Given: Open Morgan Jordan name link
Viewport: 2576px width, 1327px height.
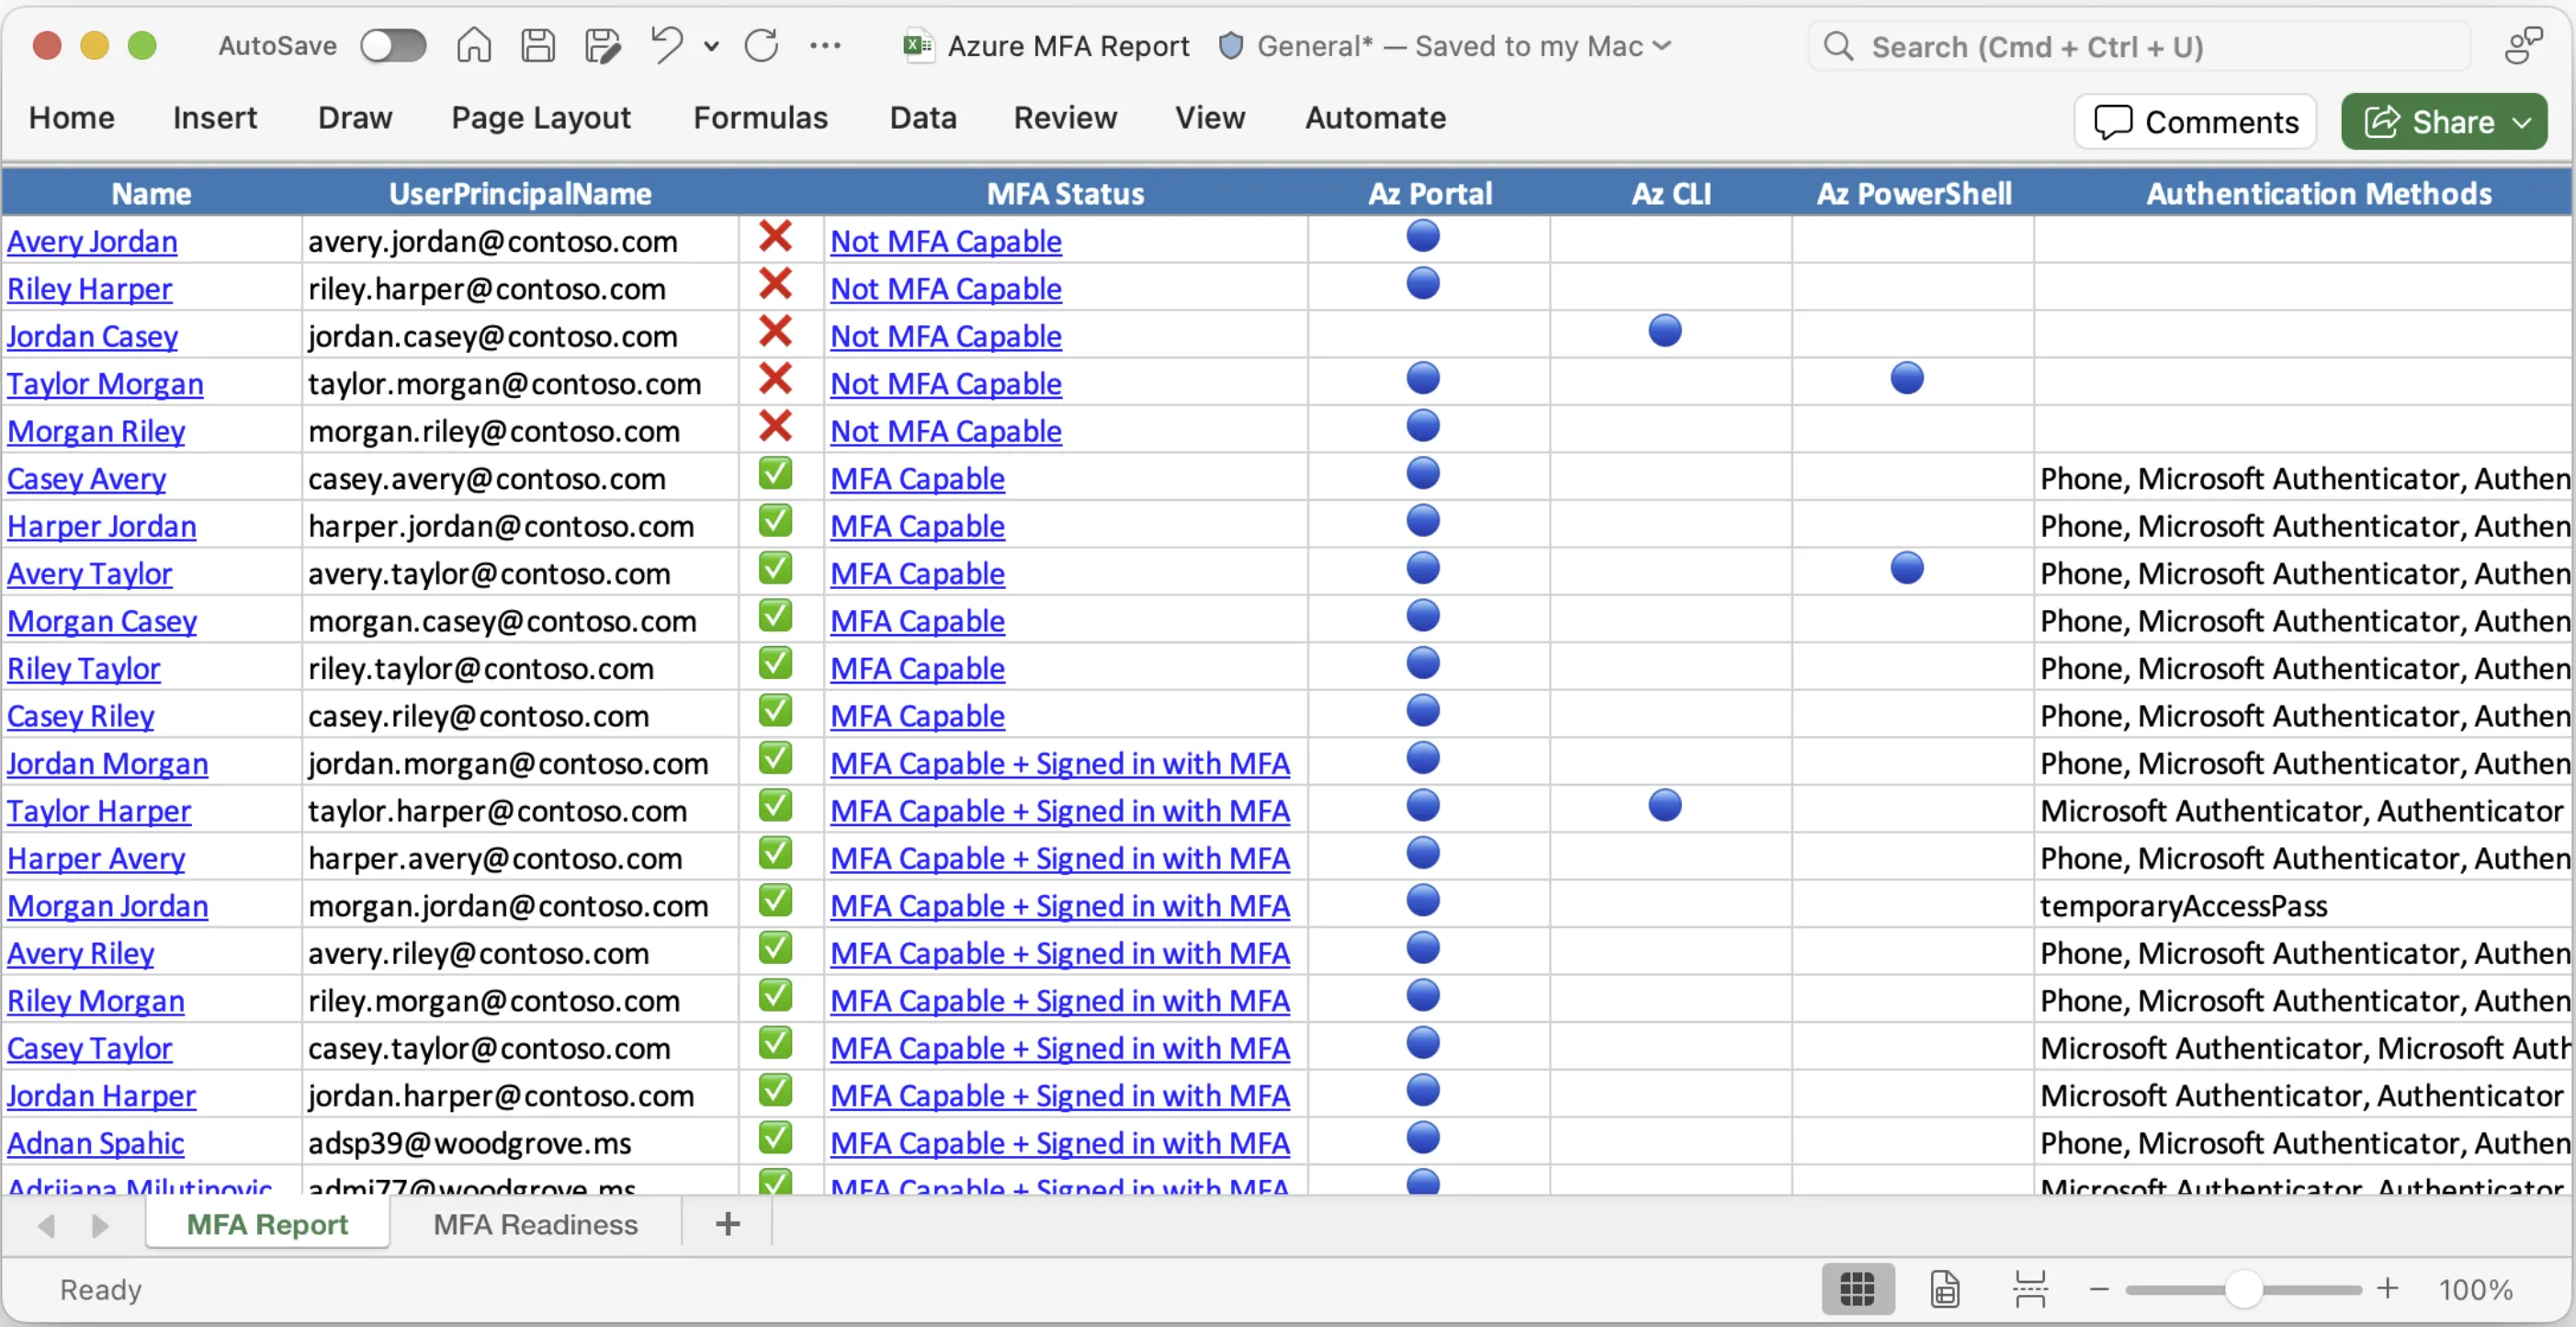Looking at the screenshot, I should [x=108, y=906].
